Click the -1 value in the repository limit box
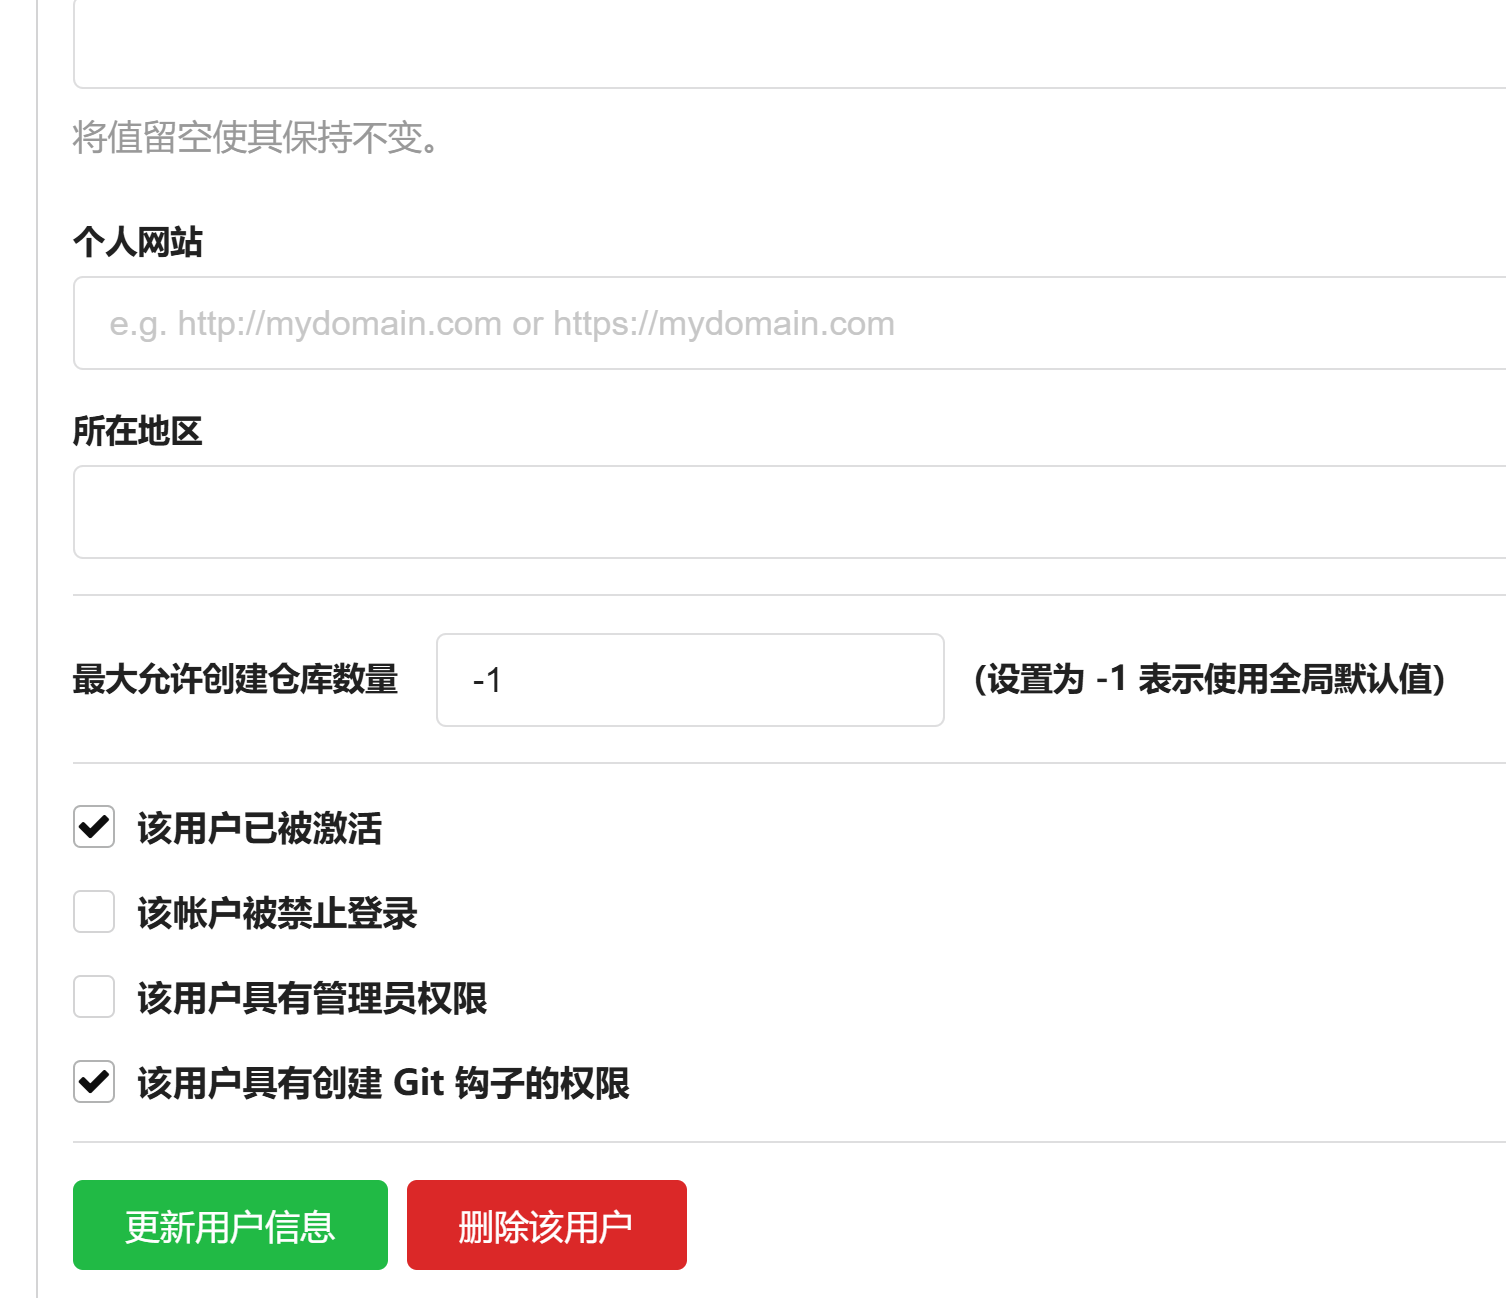This screenshot has height=1298, width=1506. pos(487,680)
